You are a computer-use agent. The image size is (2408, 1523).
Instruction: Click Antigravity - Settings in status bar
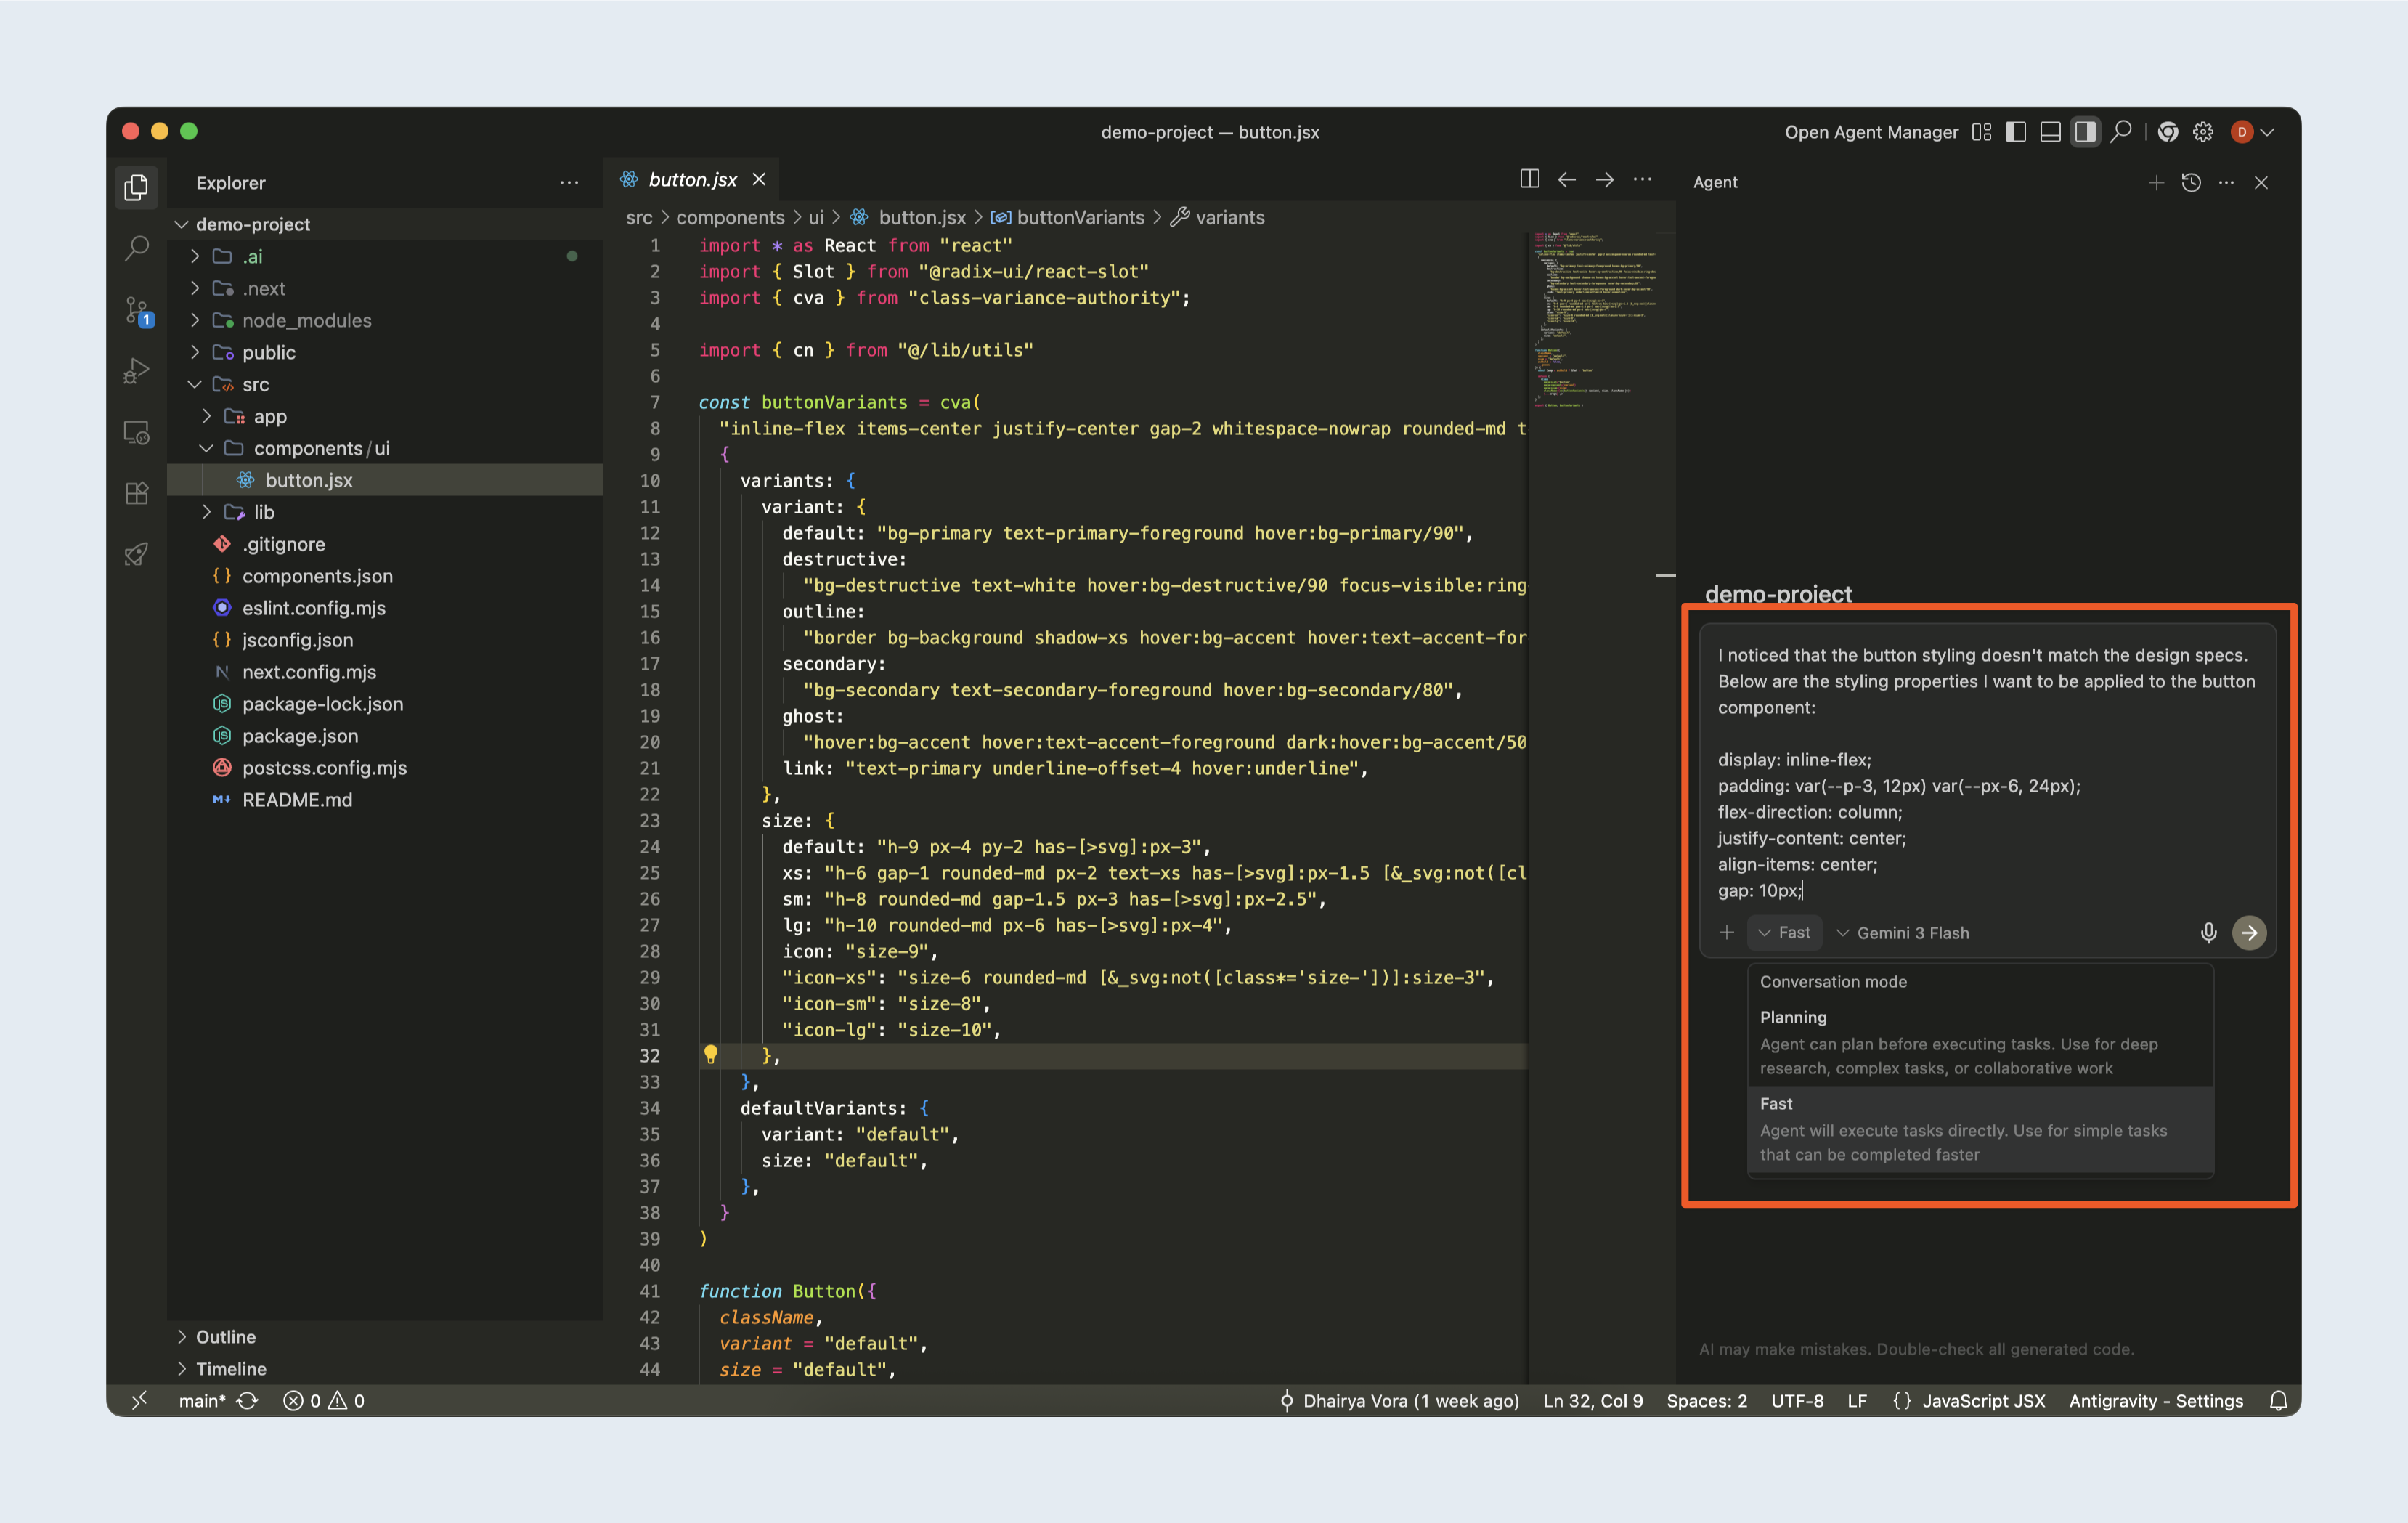[2155, 1400]
